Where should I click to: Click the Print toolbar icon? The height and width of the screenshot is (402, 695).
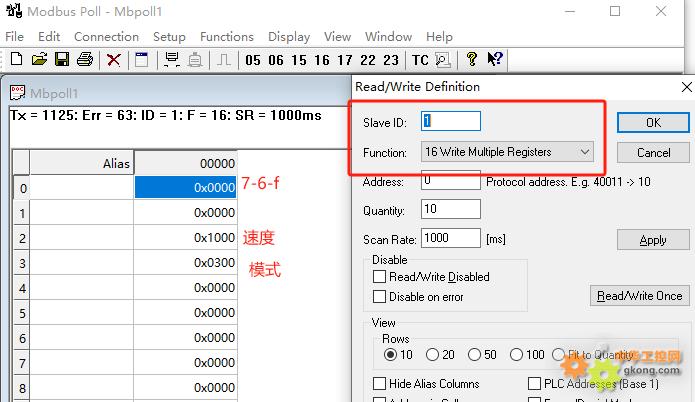tap(85, 59)
